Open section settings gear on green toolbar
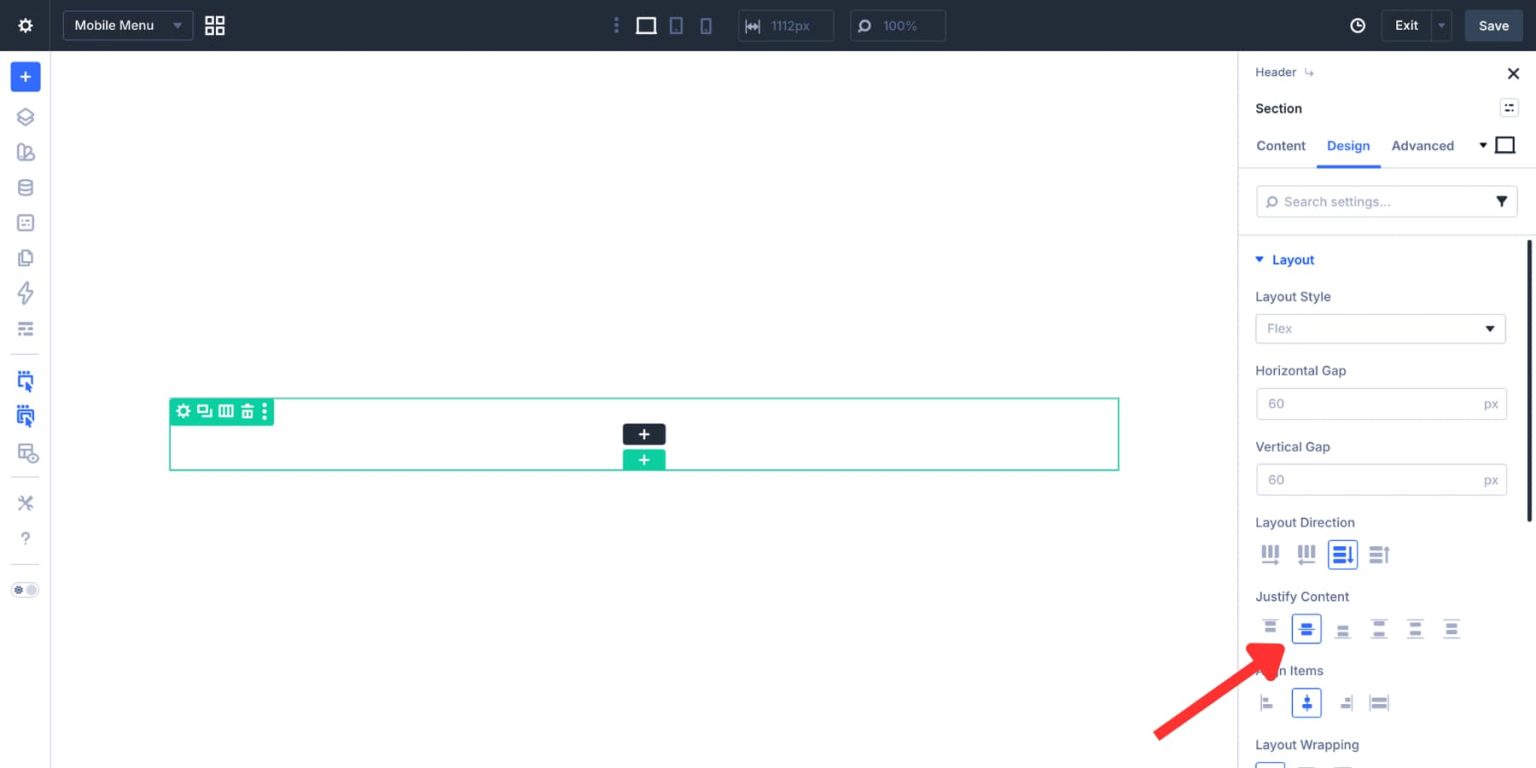 [x=183, y=411]
